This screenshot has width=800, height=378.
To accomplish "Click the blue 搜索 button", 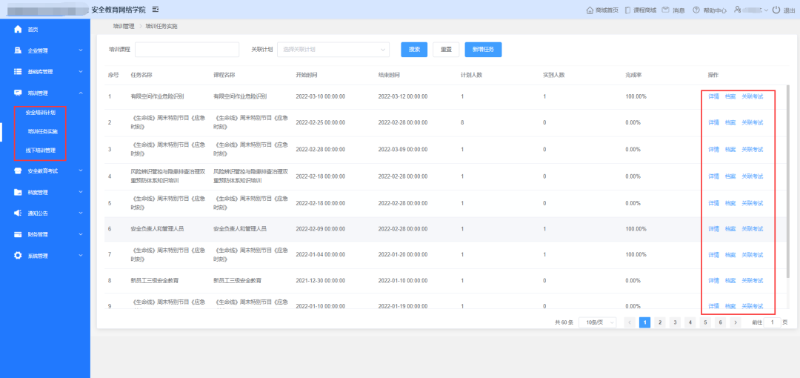I will tap(414, 49).
